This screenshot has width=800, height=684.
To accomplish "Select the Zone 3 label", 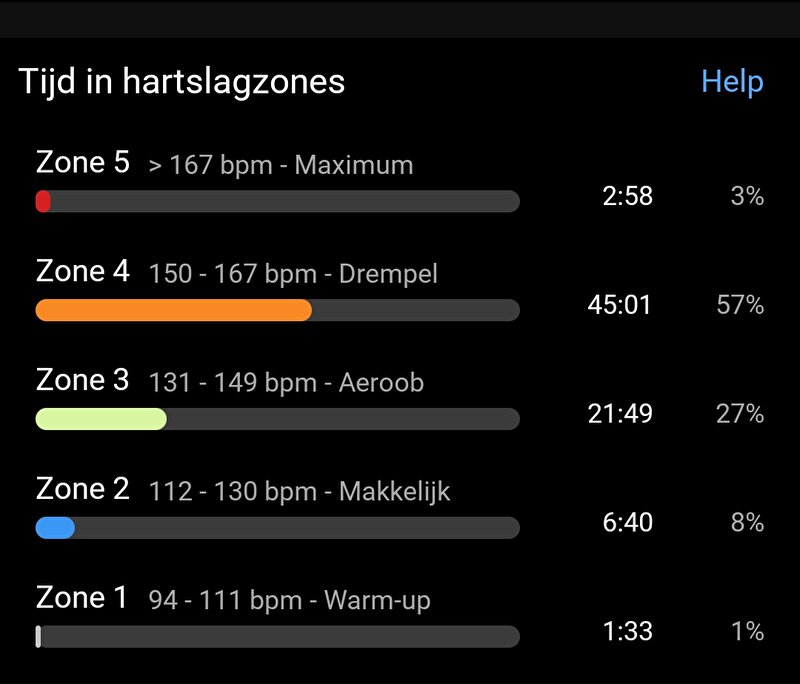I will coord(83,380).
